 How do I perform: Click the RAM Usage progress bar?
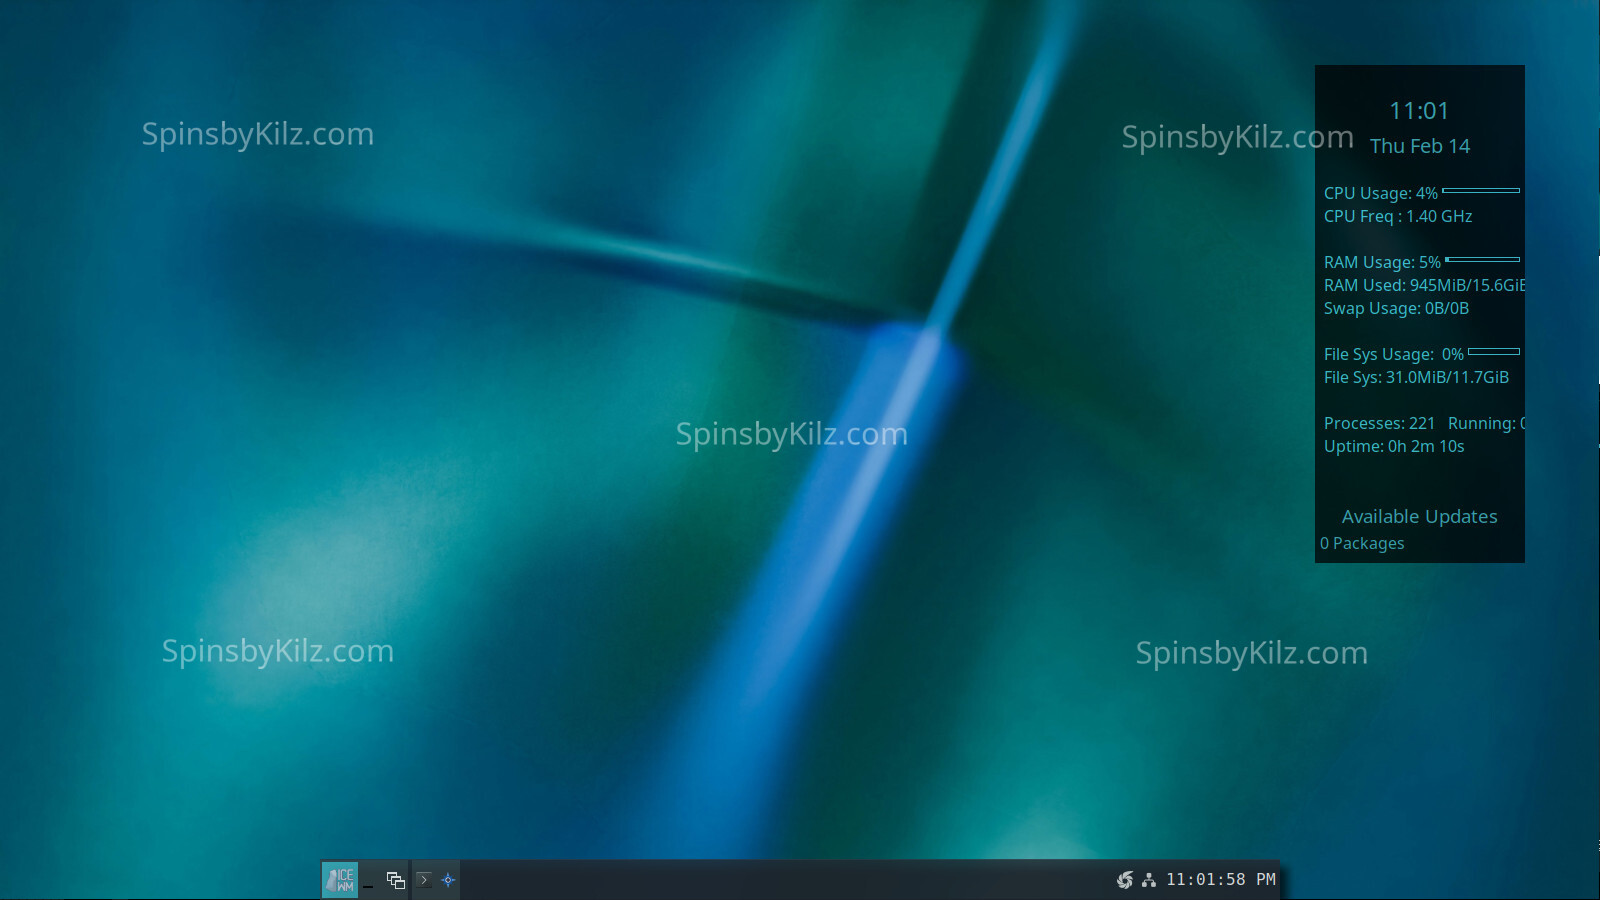click(x=1482, y=260)
